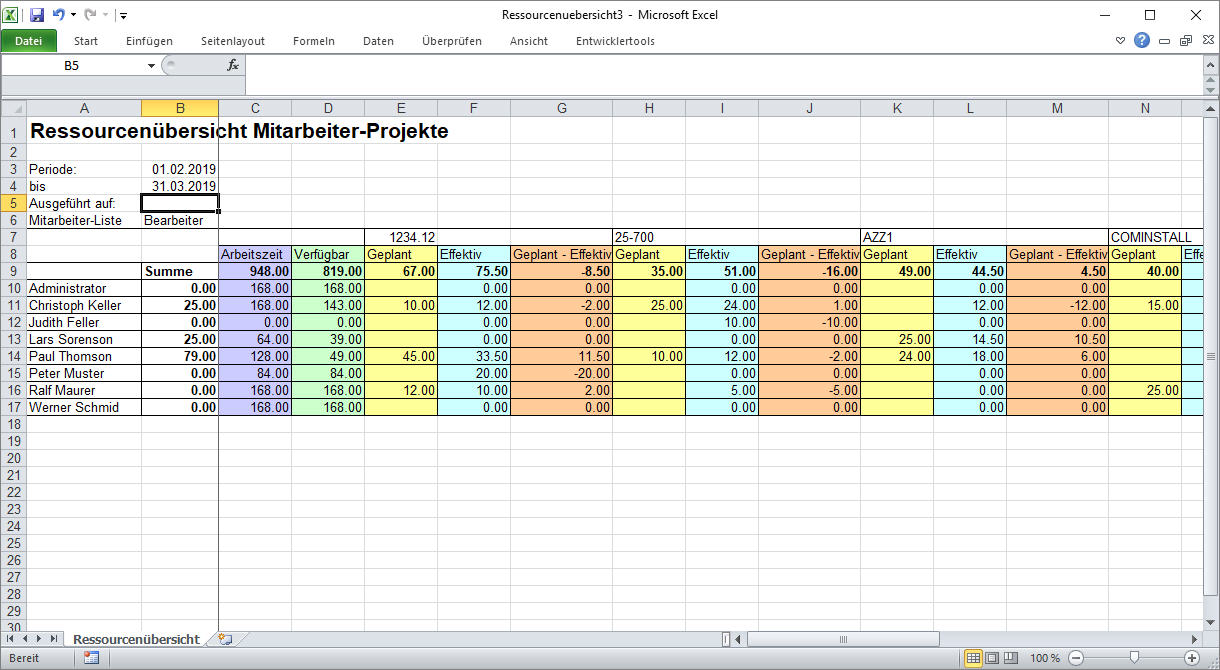
Task: Open the Datei menu tab
Action: 29,41
